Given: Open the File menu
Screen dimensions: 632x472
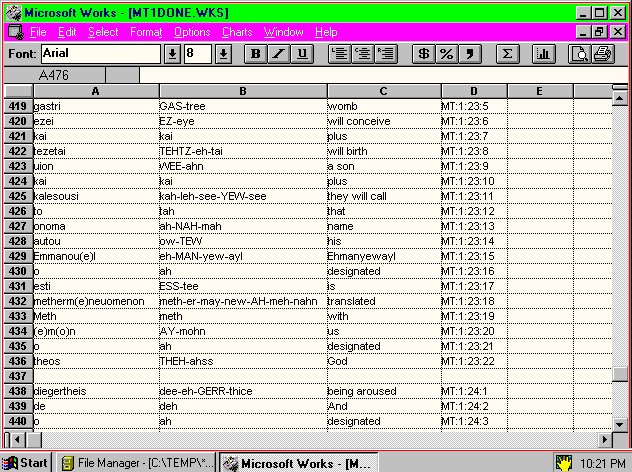Looking at the screenshot, I should 38,32.
